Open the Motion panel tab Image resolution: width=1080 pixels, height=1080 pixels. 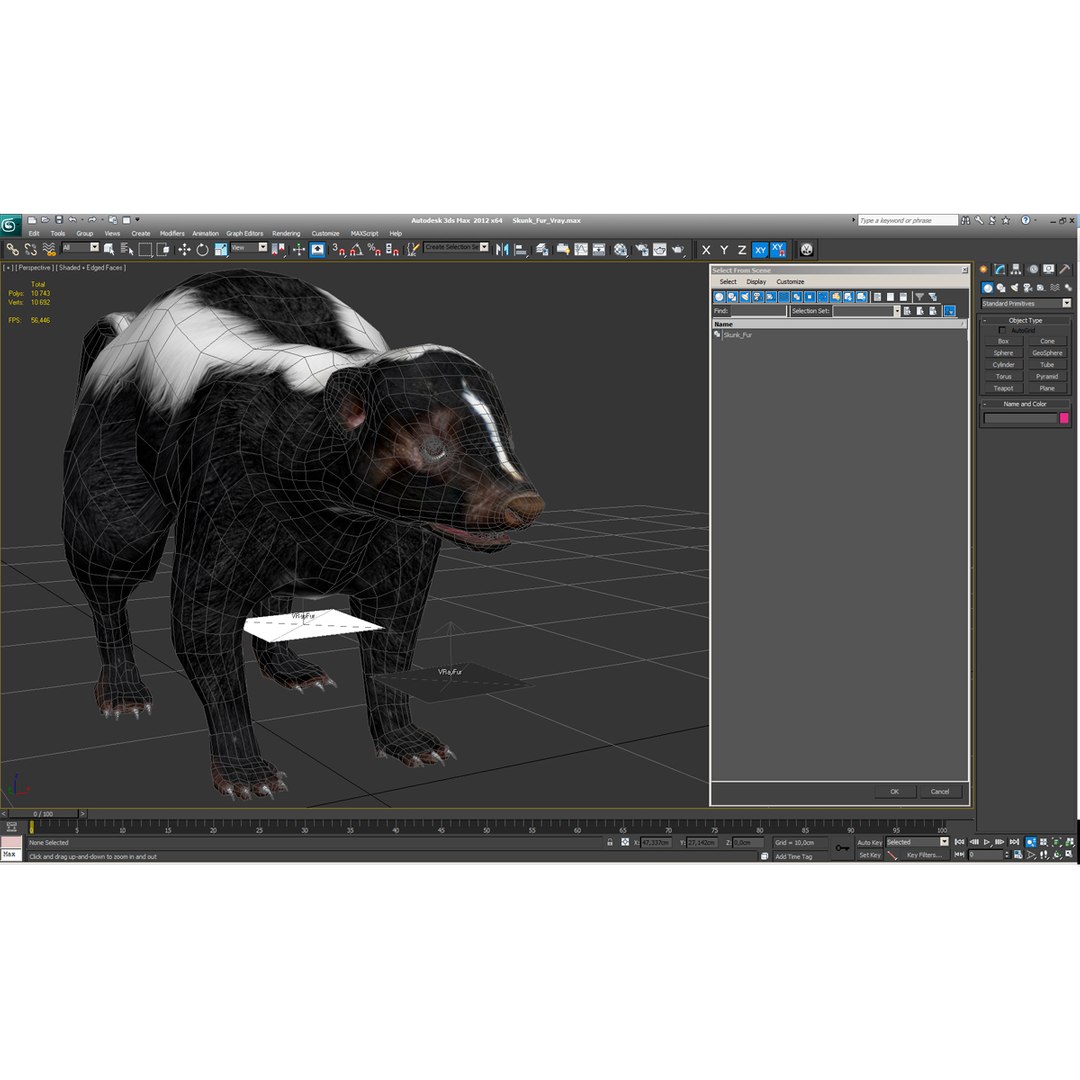pos(1032,269)
